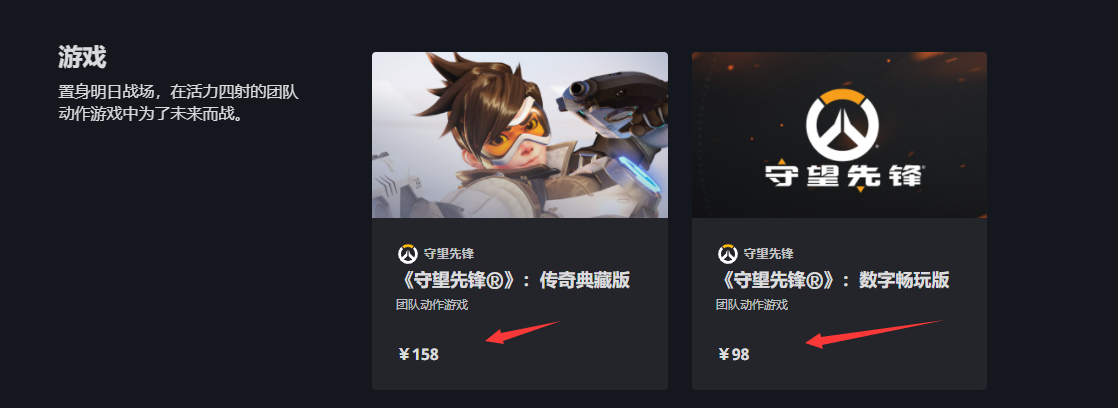Click 守望先锋 label on Digital Edition card
1118x408 pixels.
(769, 254)
